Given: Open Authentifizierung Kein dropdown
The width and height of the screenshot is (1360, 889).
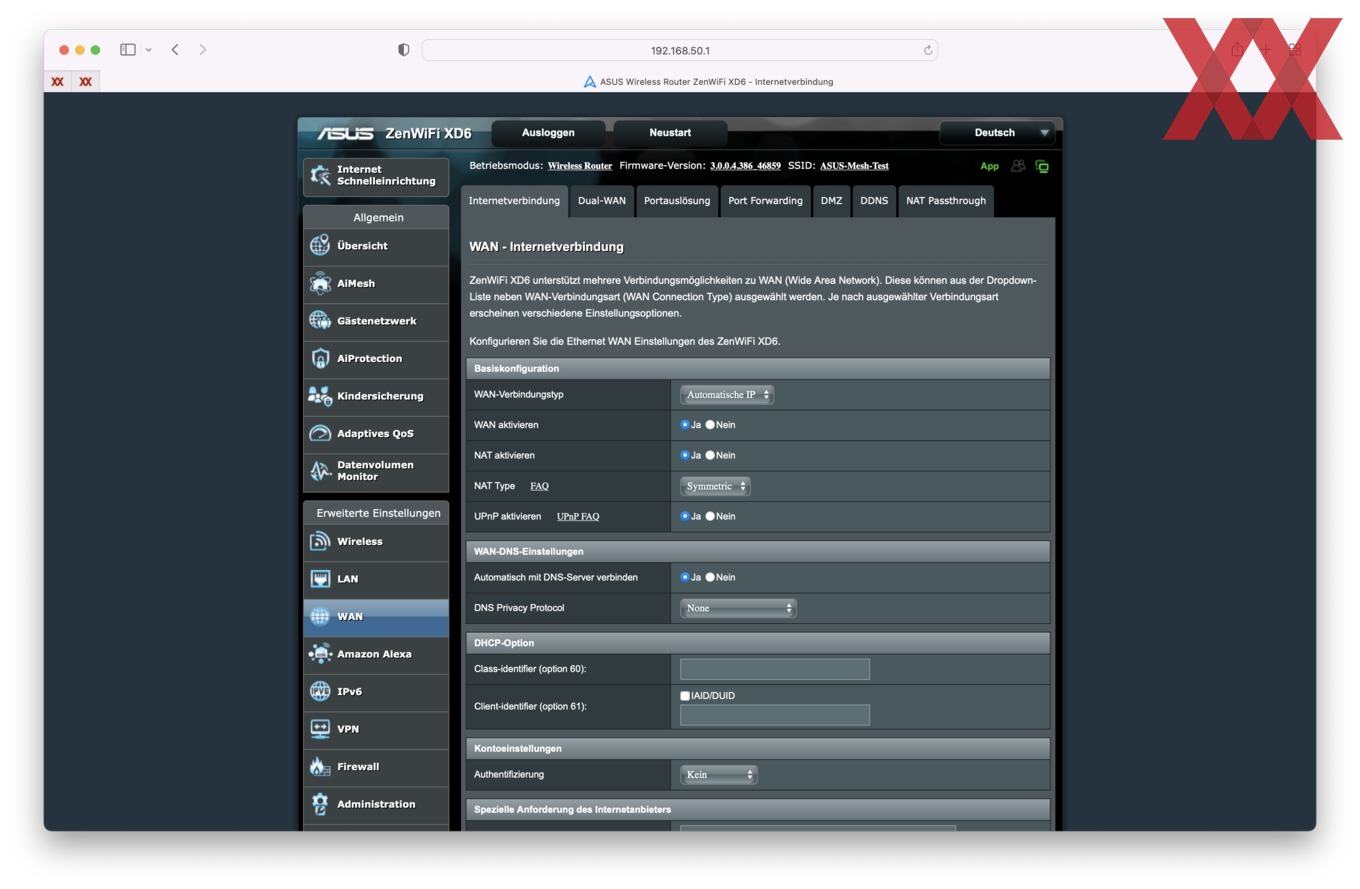Looking at the screenshot, I should (x=718, y=775).
